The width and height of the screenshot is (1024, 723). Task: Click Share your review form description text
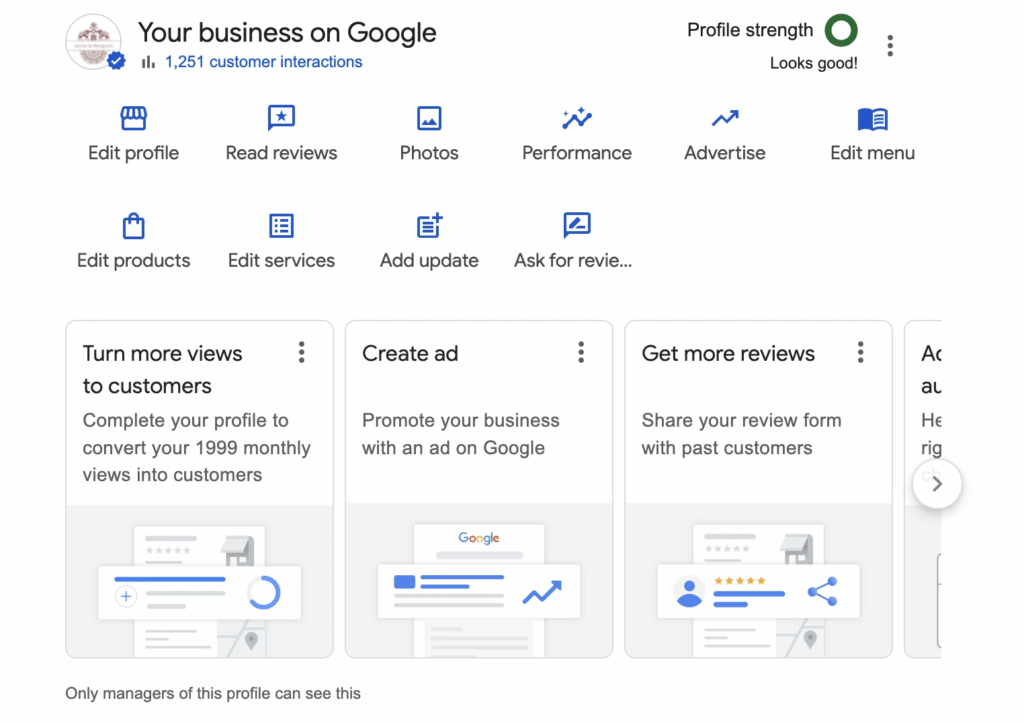741,434
